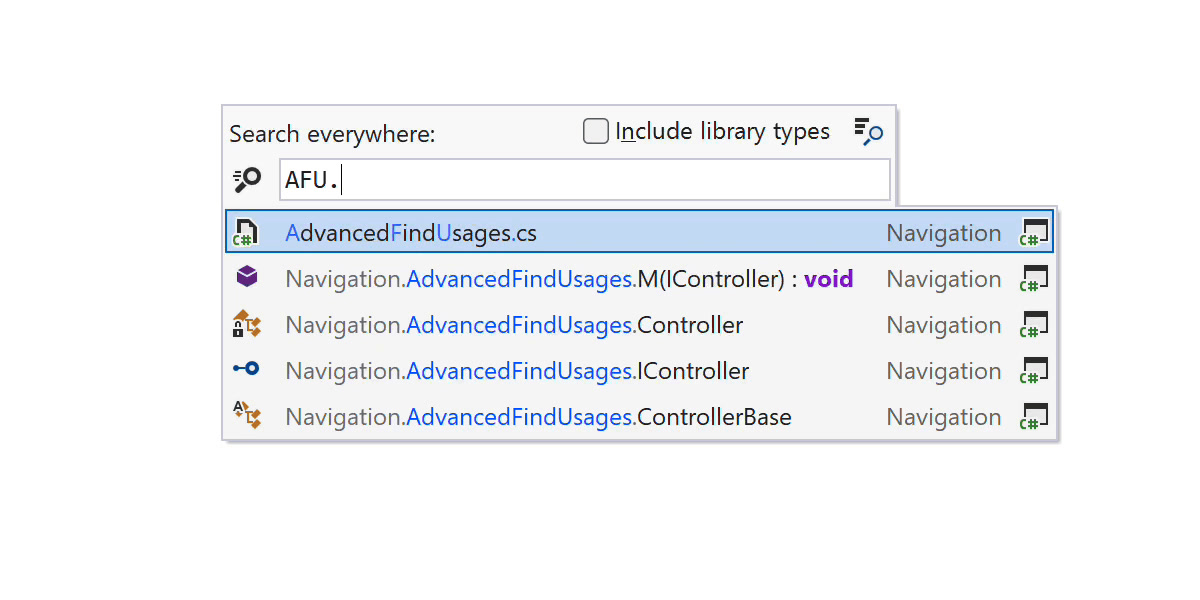Click the C# project icon on the M(IController) row

(x=1033, y=279)
